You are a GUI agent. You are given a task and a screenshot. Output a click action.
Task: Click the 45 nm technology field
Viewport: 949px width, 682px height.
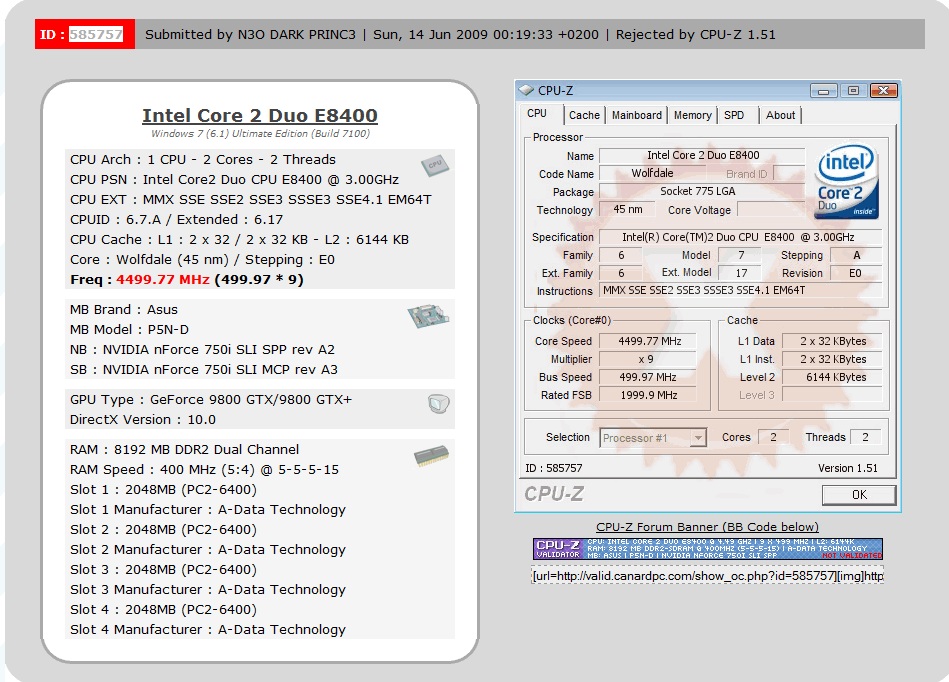click(x=628, y=210)
